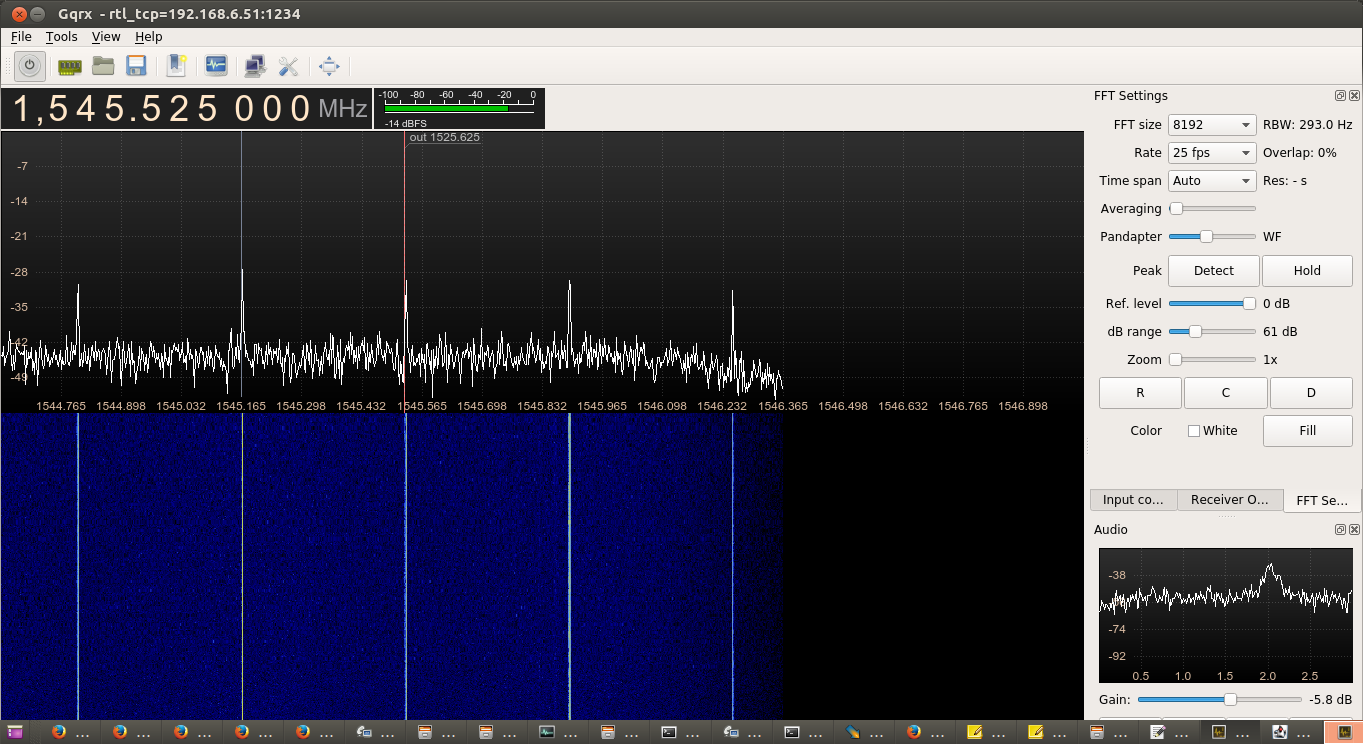Screen dimensions: 1363x744
Task: Expand the Rate dropdown showing 25 fps
Action: click(1212, 153)
